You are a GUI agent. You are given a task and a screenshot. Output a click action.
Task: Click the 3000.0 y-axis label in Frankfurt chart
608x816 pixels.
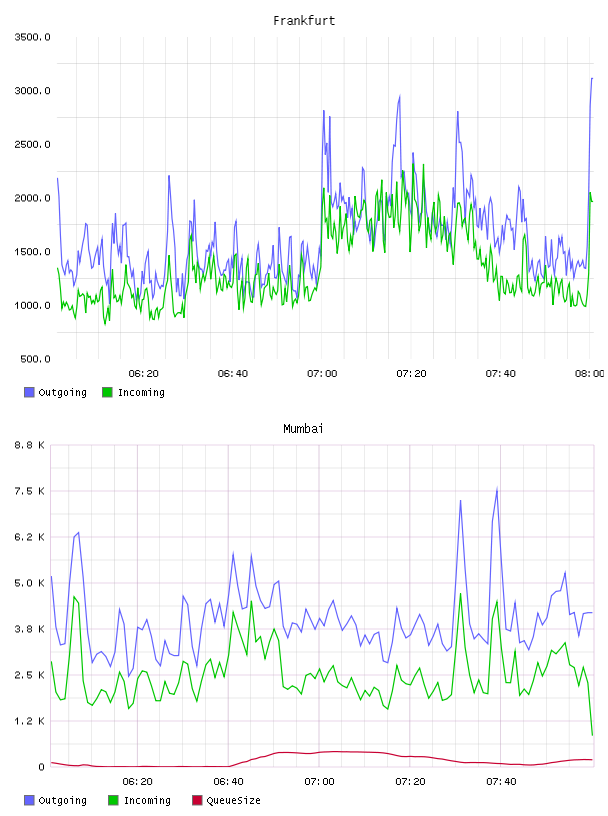pyautogui.click(x=32, y=91)
